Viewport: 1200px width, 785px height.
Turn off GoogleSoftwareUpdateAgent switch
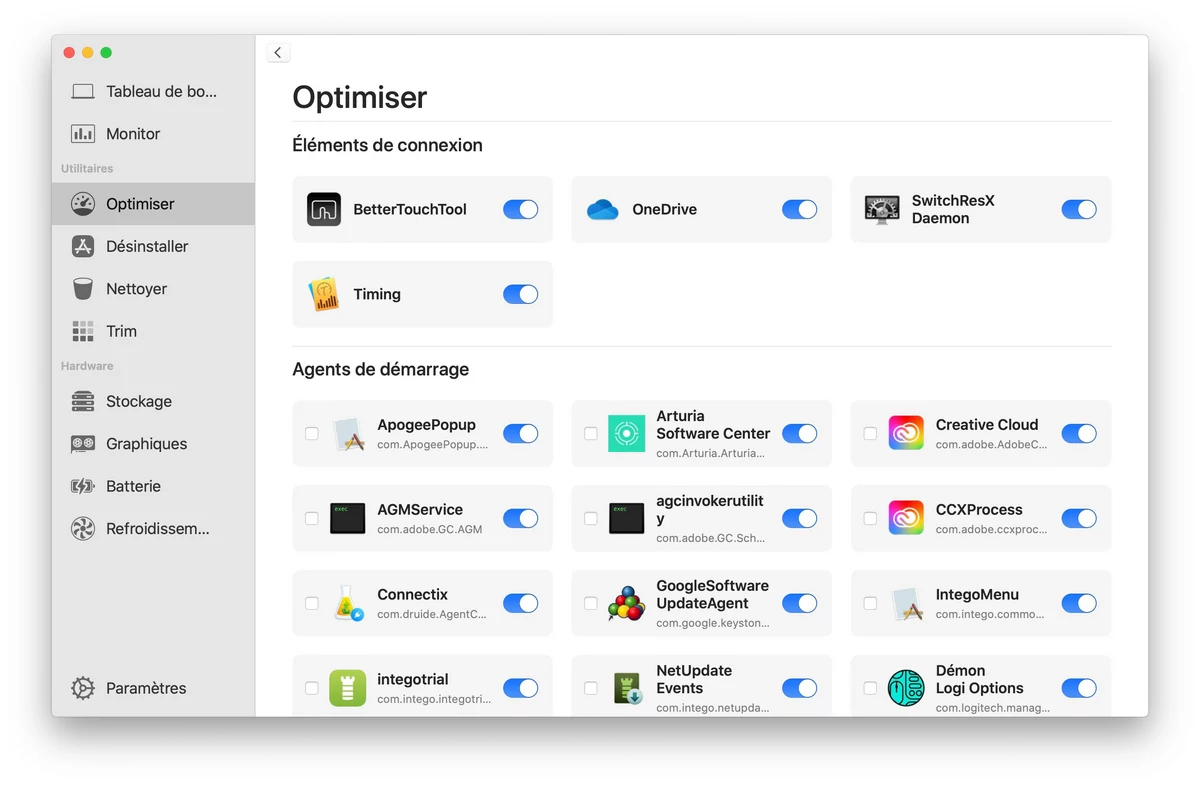pos(799,603)
